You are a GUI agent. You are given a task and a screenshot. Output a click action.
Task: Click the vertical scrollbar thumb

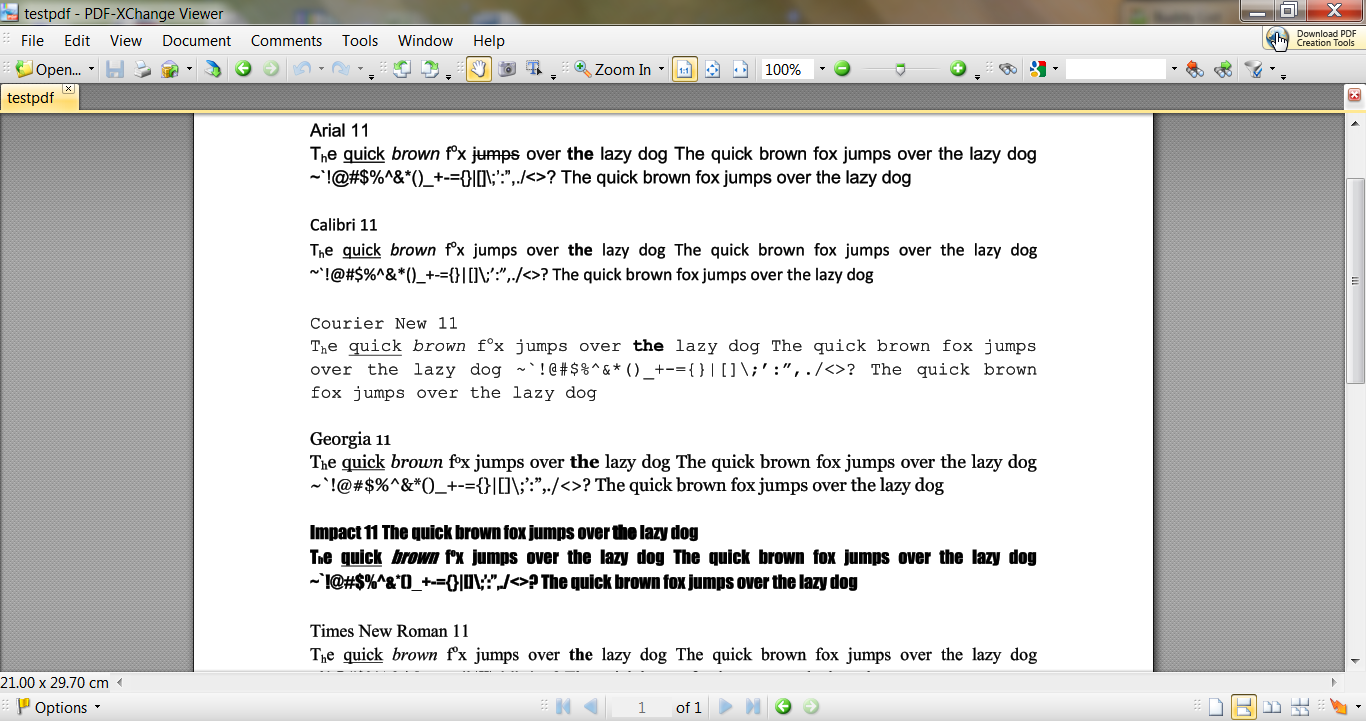[1355, 281]
